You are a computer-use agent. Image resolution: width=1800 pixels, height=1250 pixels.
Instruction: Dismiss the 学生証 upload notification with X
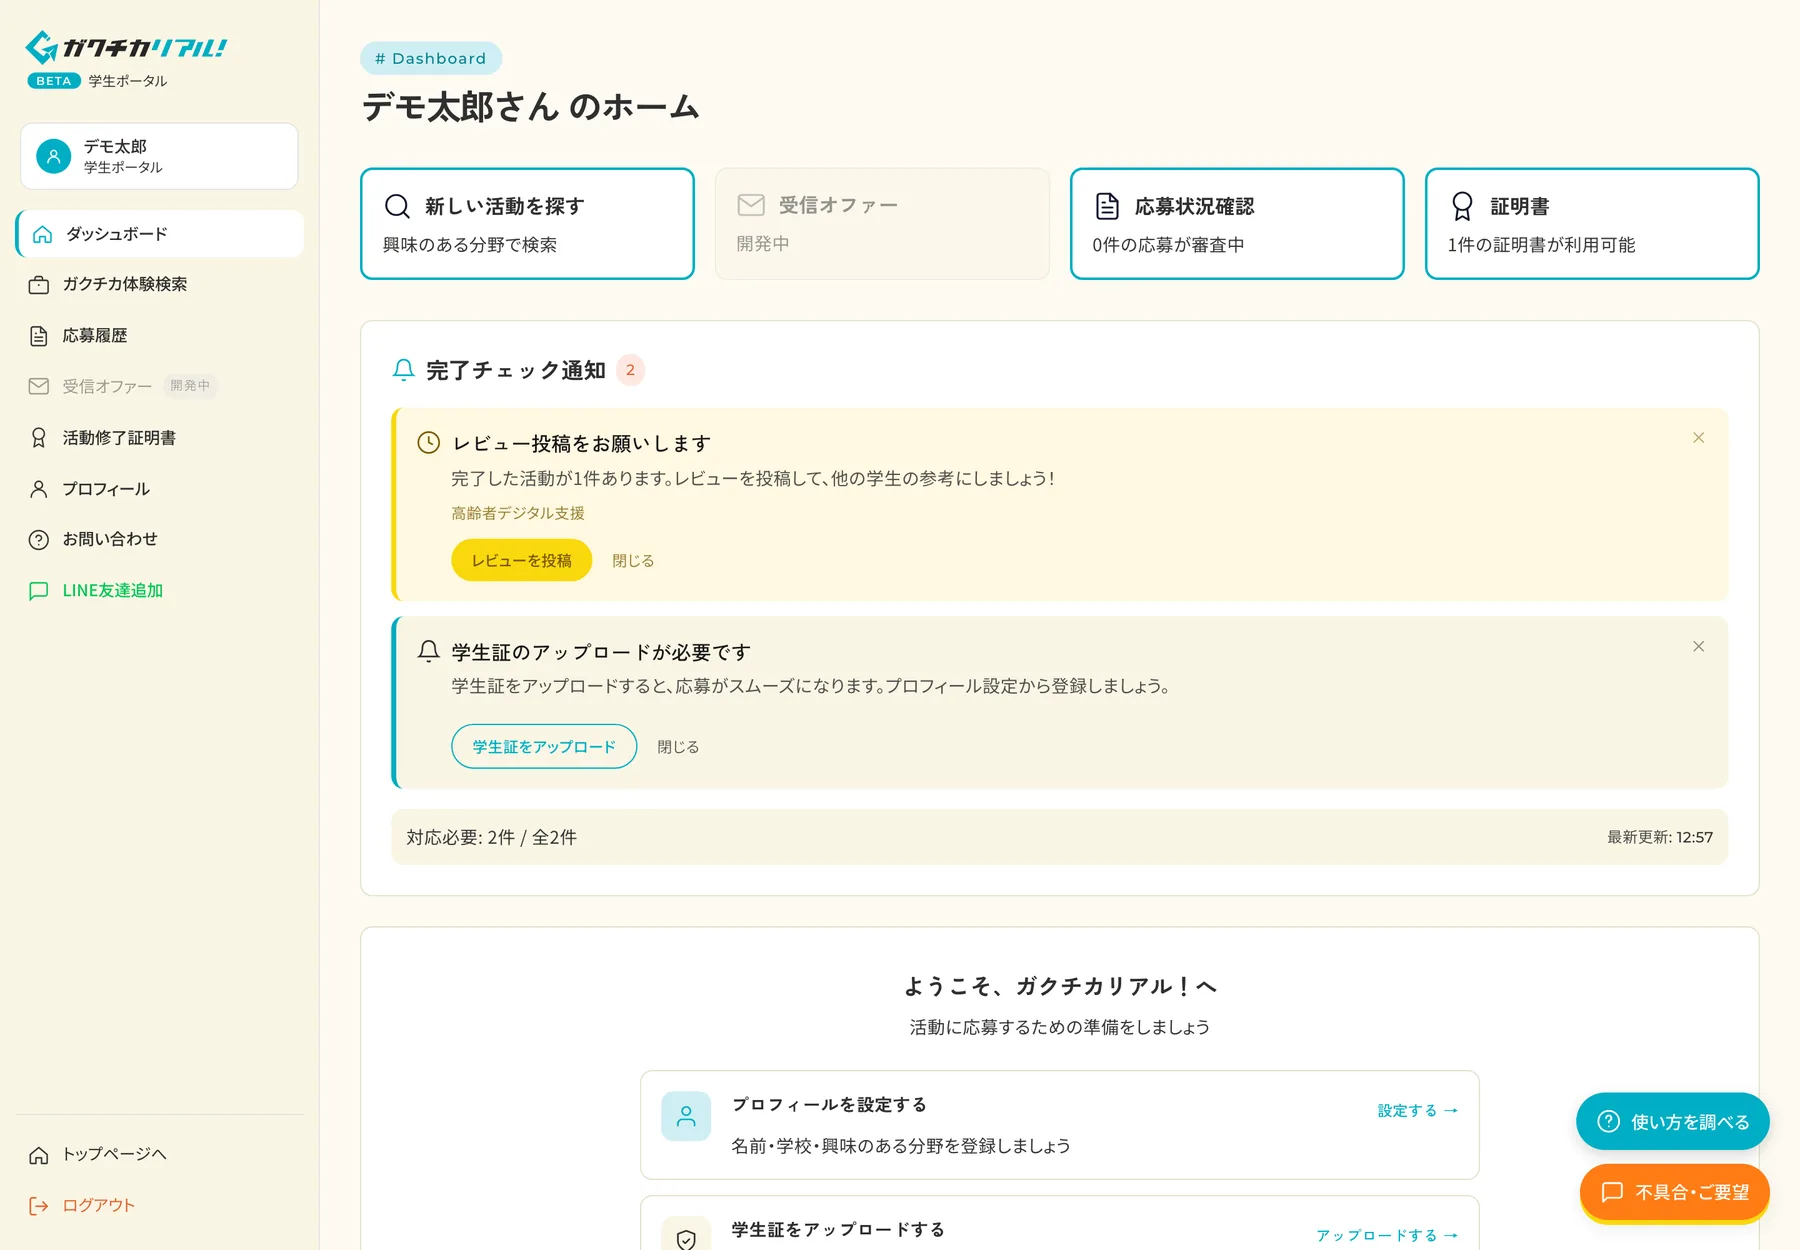coord(1698,647)
